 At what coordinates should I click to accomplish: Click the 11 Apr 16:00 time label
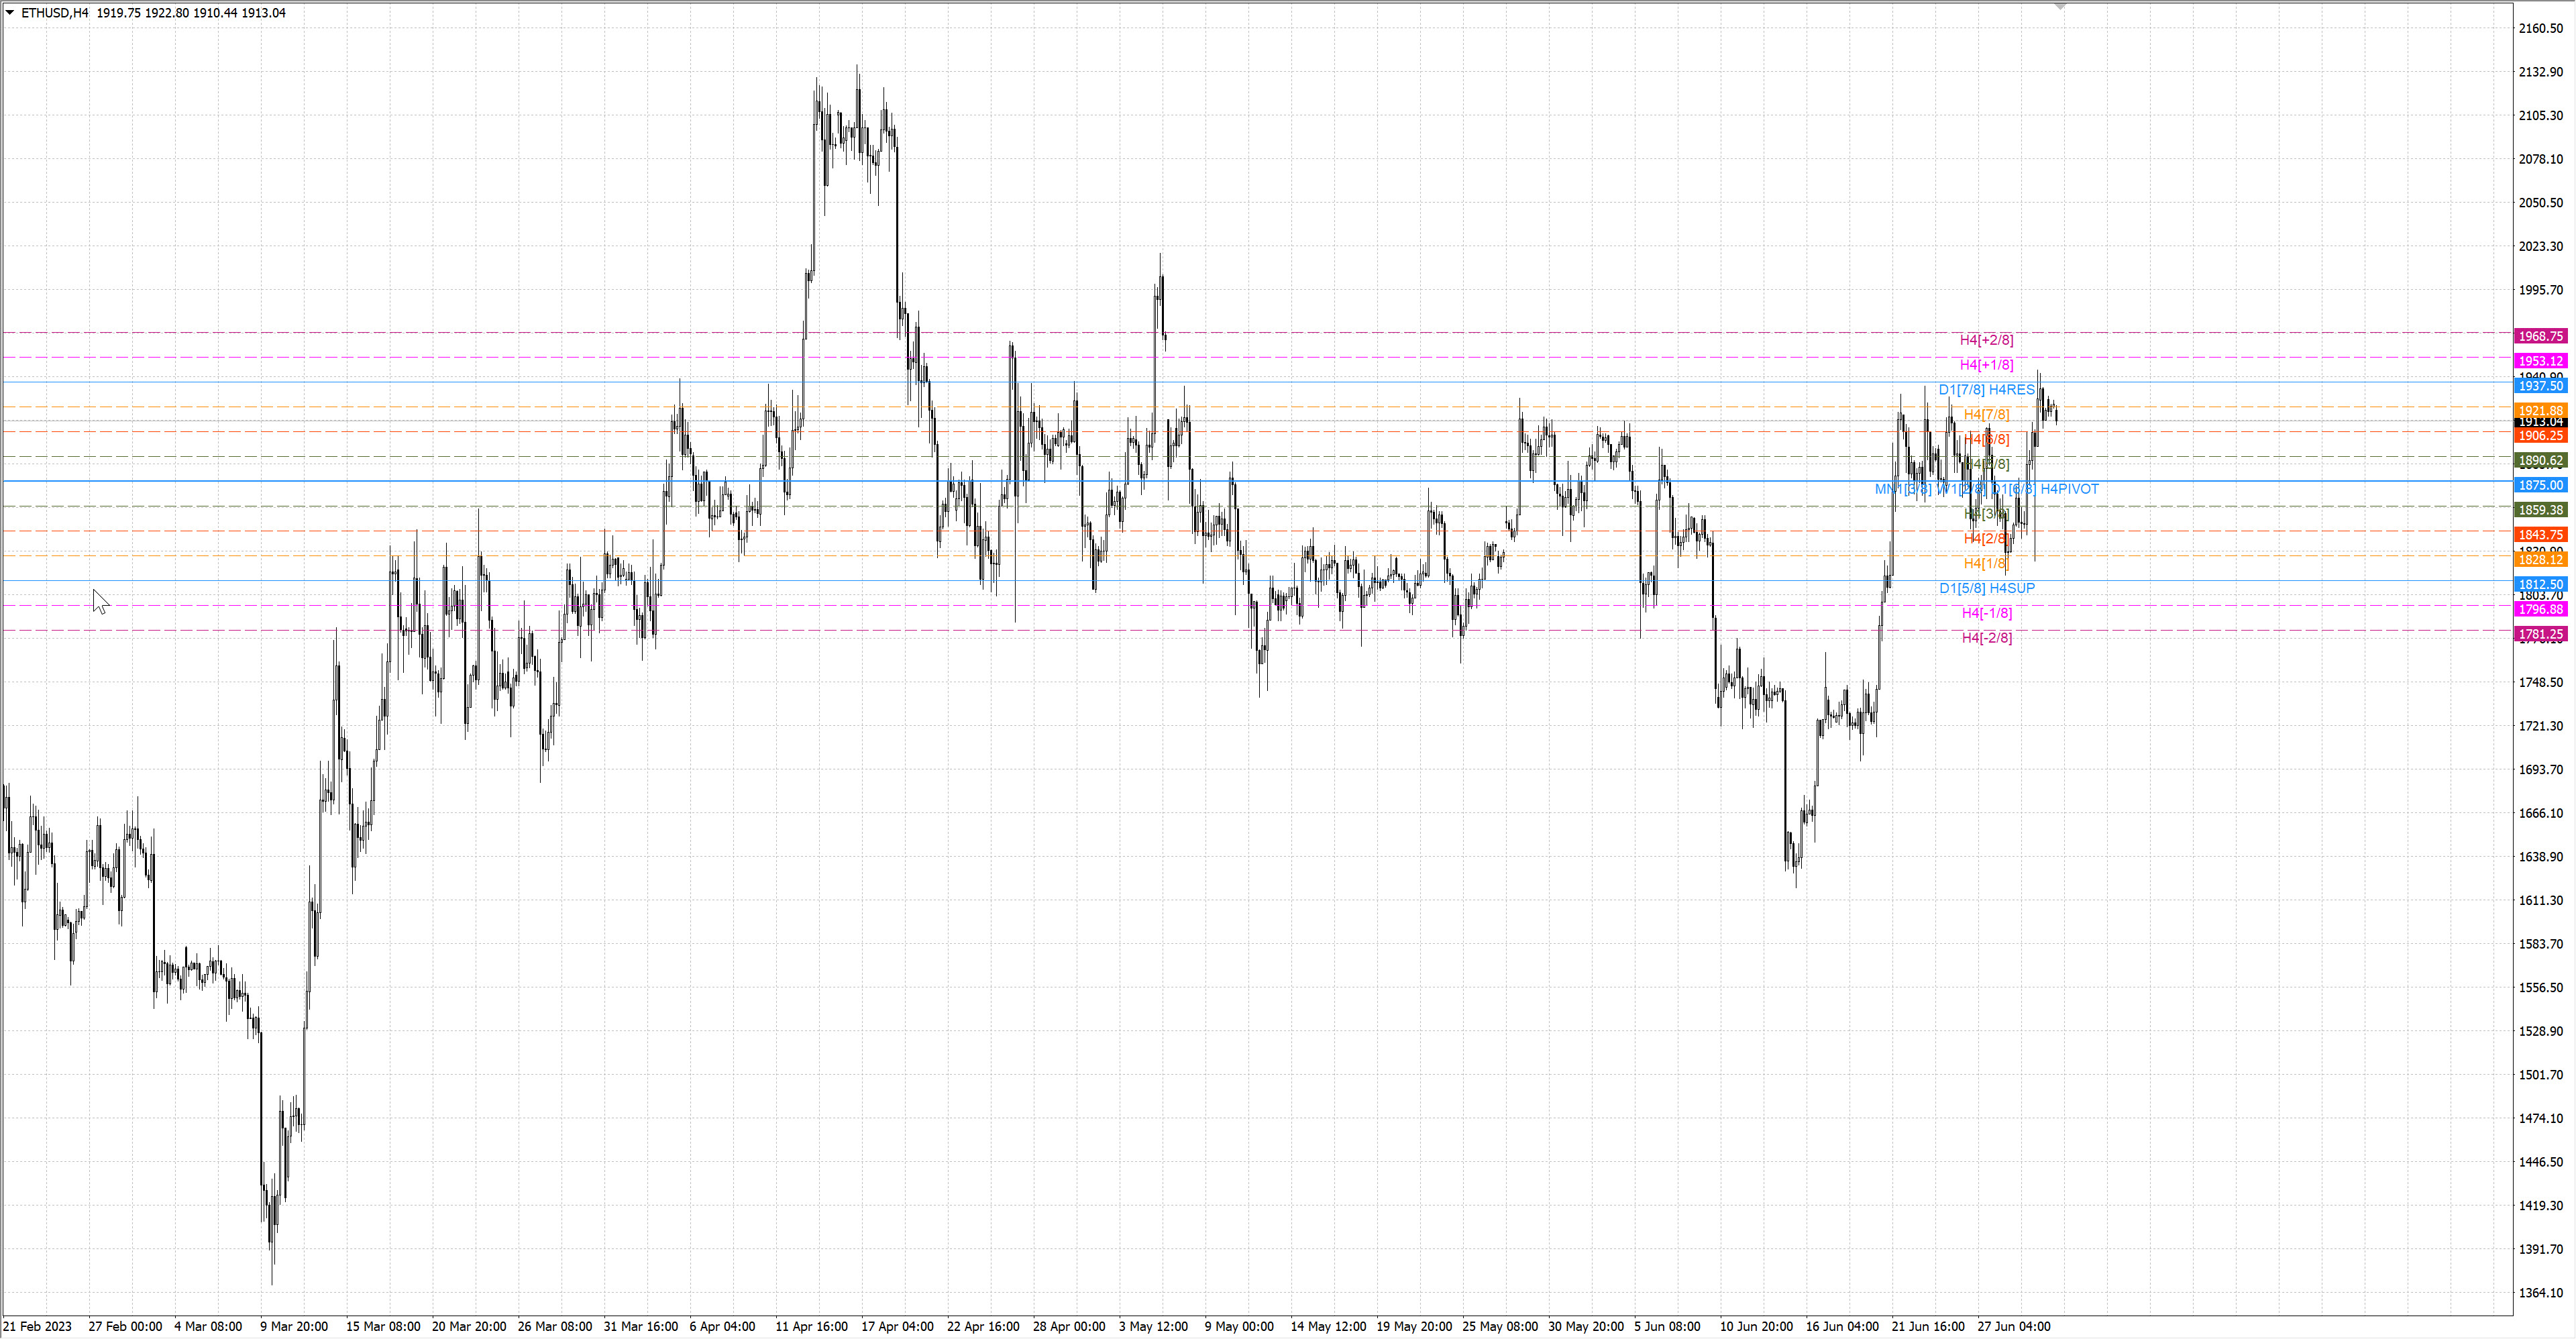point(811,1326)
